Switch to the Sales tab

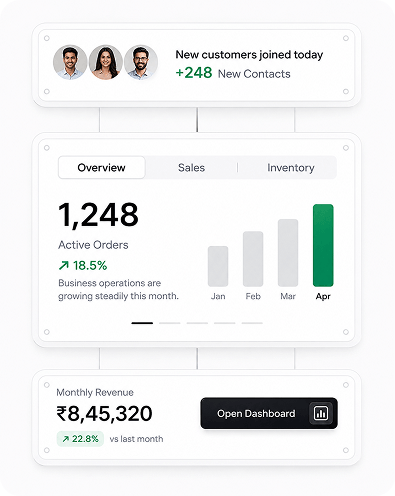tap(191, 167)
